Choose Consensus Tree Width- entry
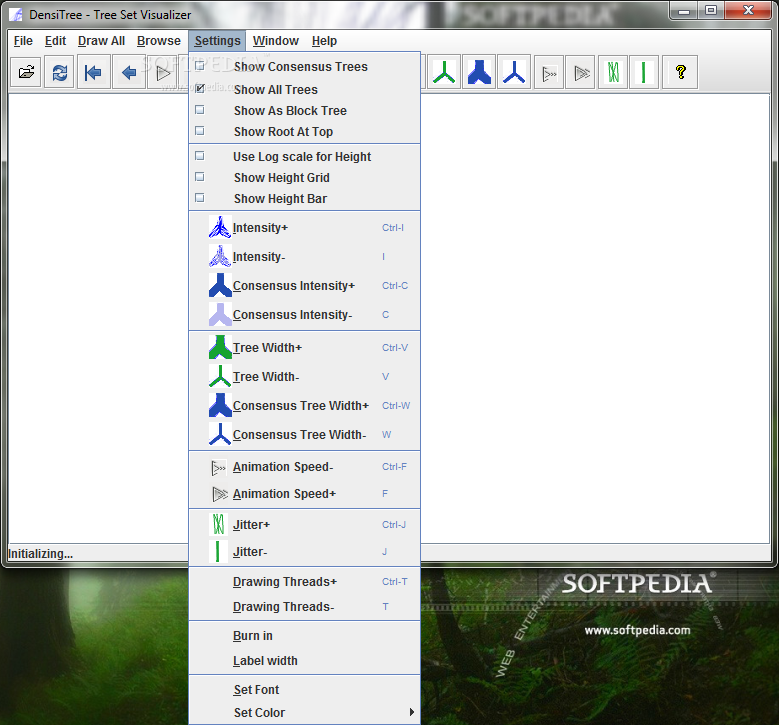This screenshot has height=725, width=779. [x=305, y=434]
